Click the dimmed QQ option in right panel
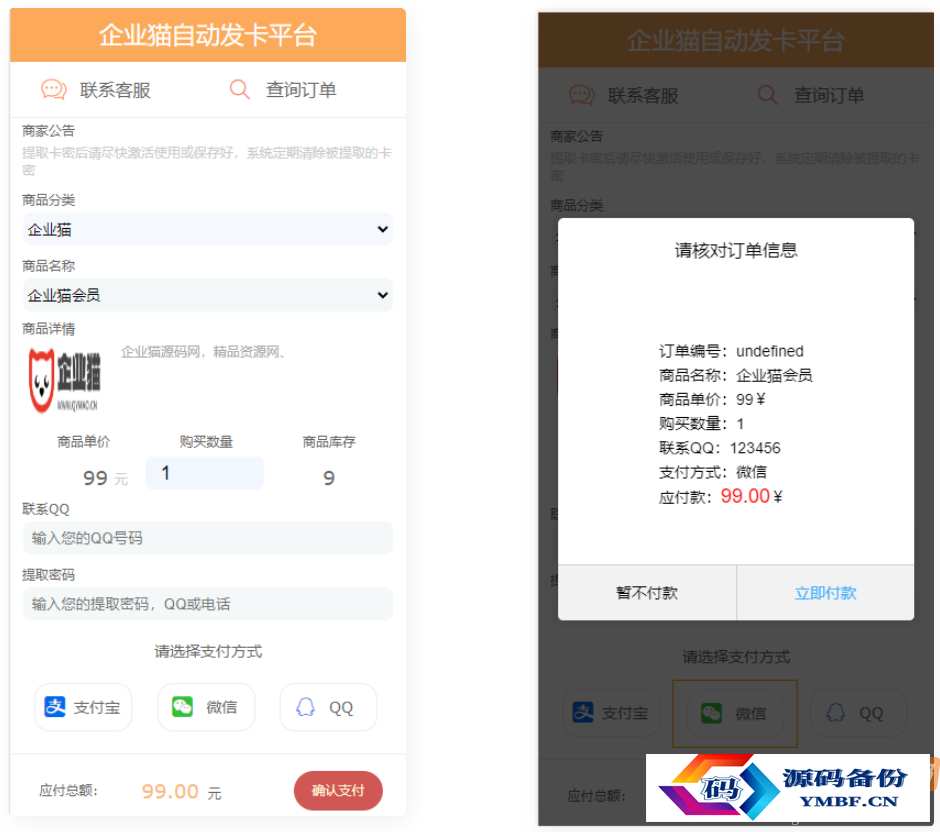The height and width of the screenshot is (832, 940). (858, 713)
